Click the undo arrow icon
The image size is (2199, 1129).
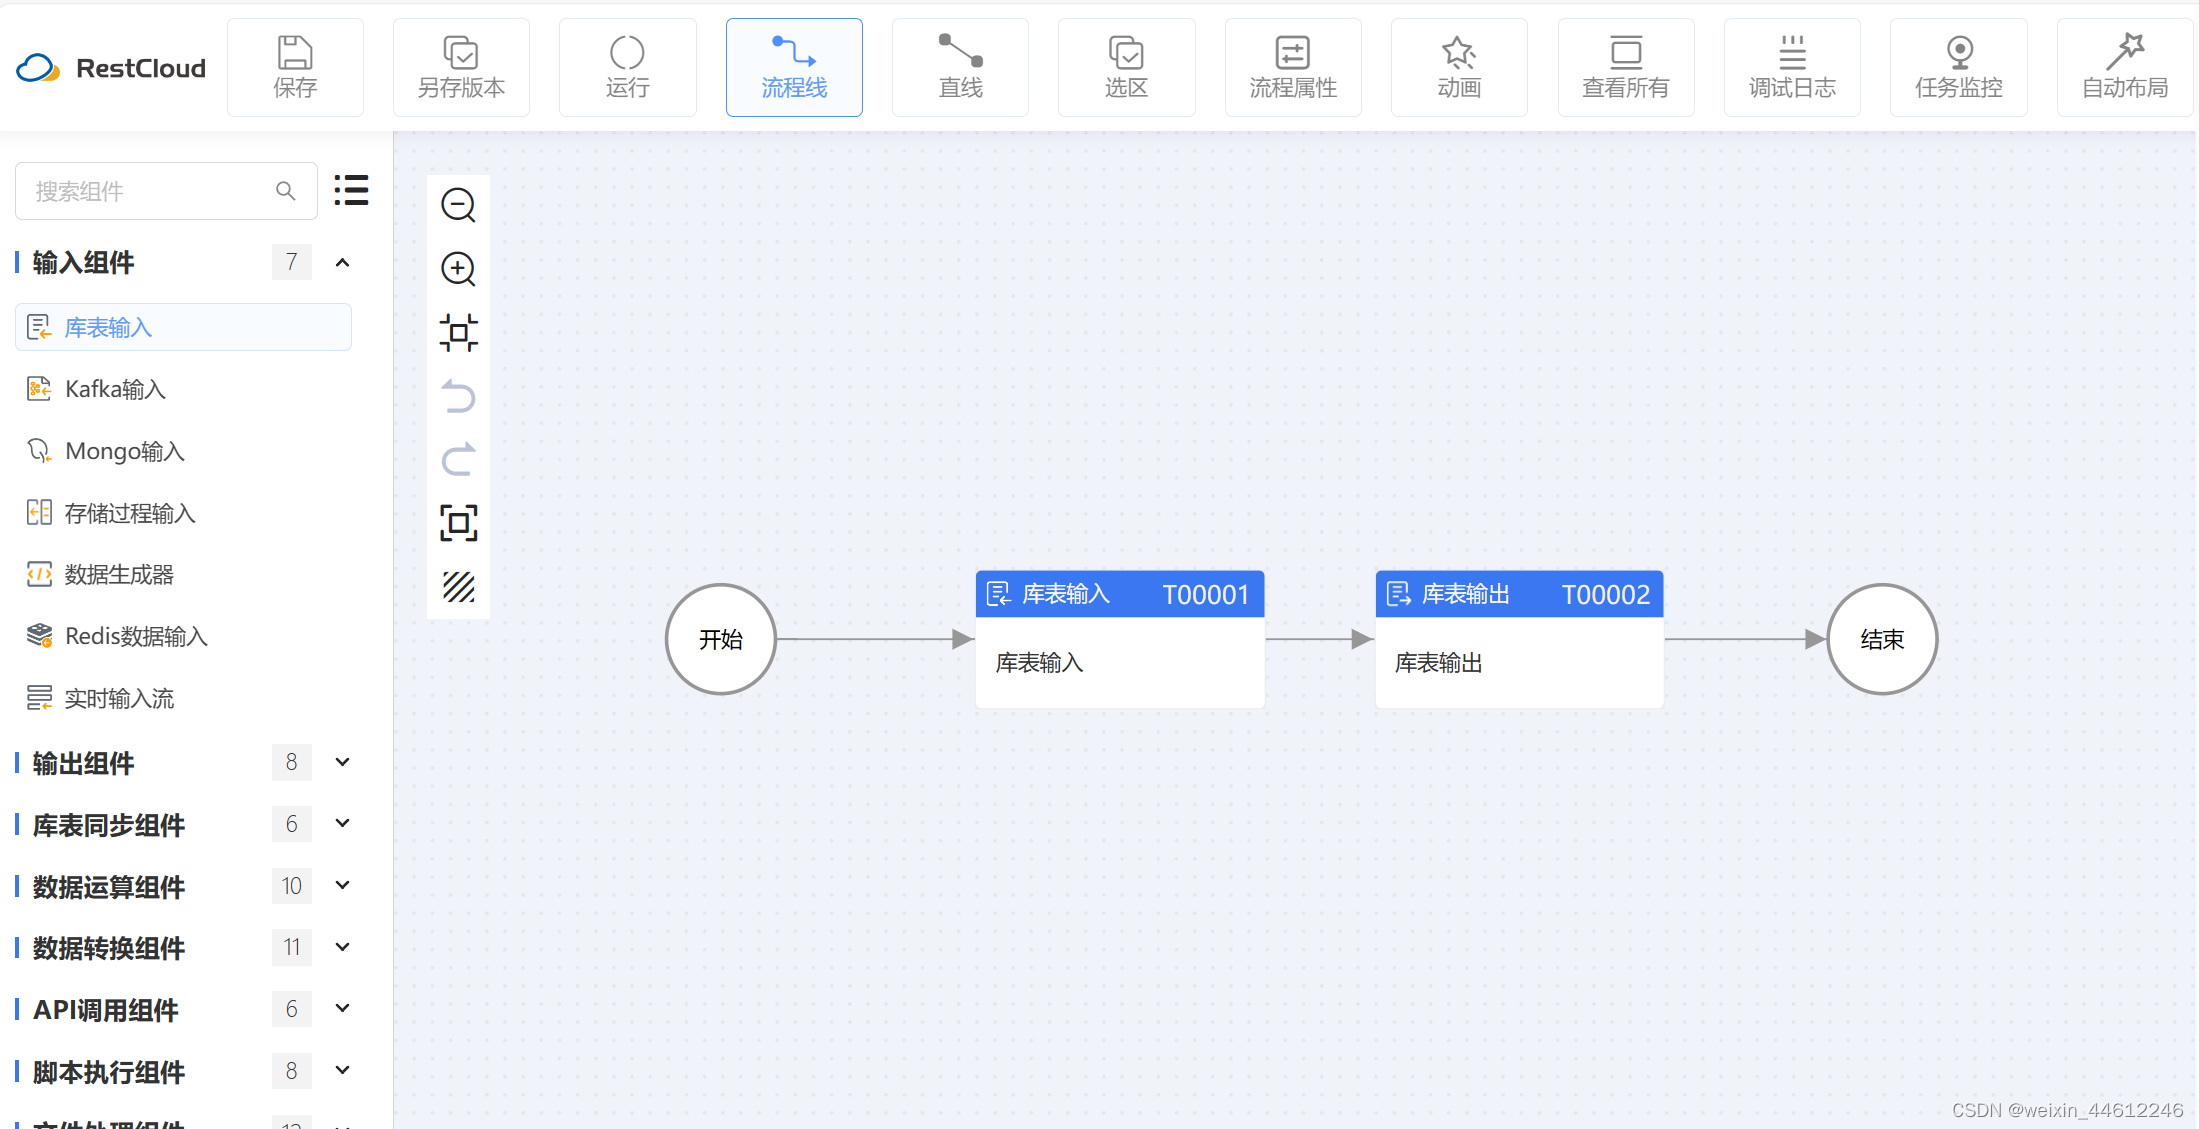click(458, 396)
